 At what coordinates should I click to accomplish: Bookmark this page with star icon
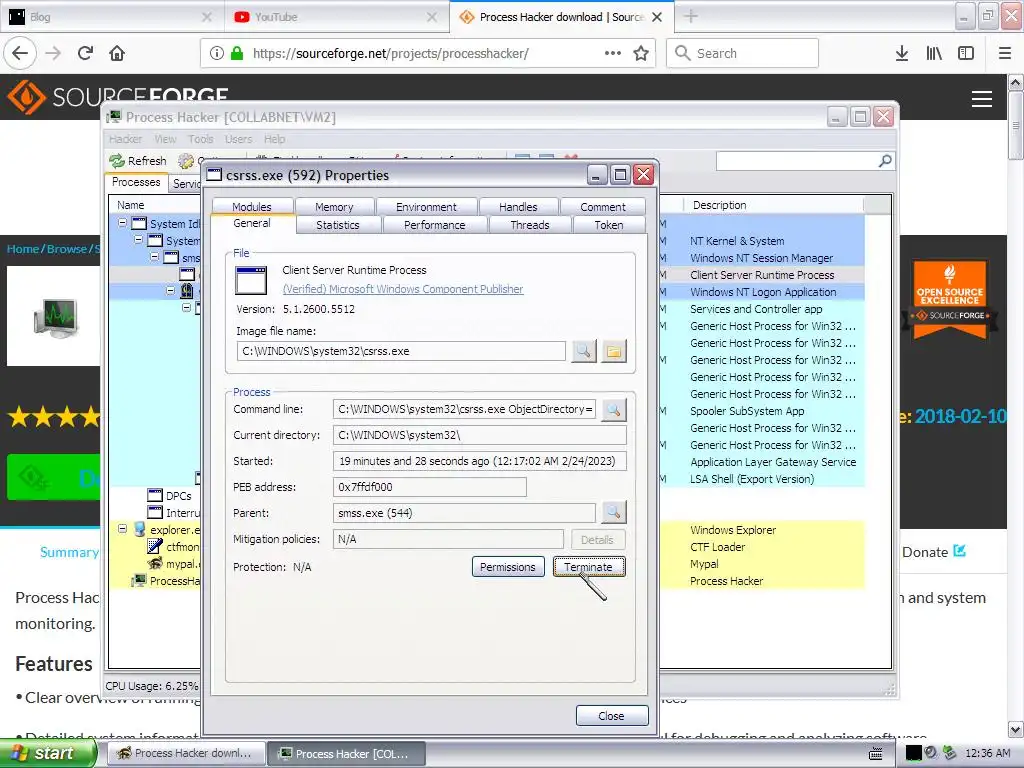[641, 53]
